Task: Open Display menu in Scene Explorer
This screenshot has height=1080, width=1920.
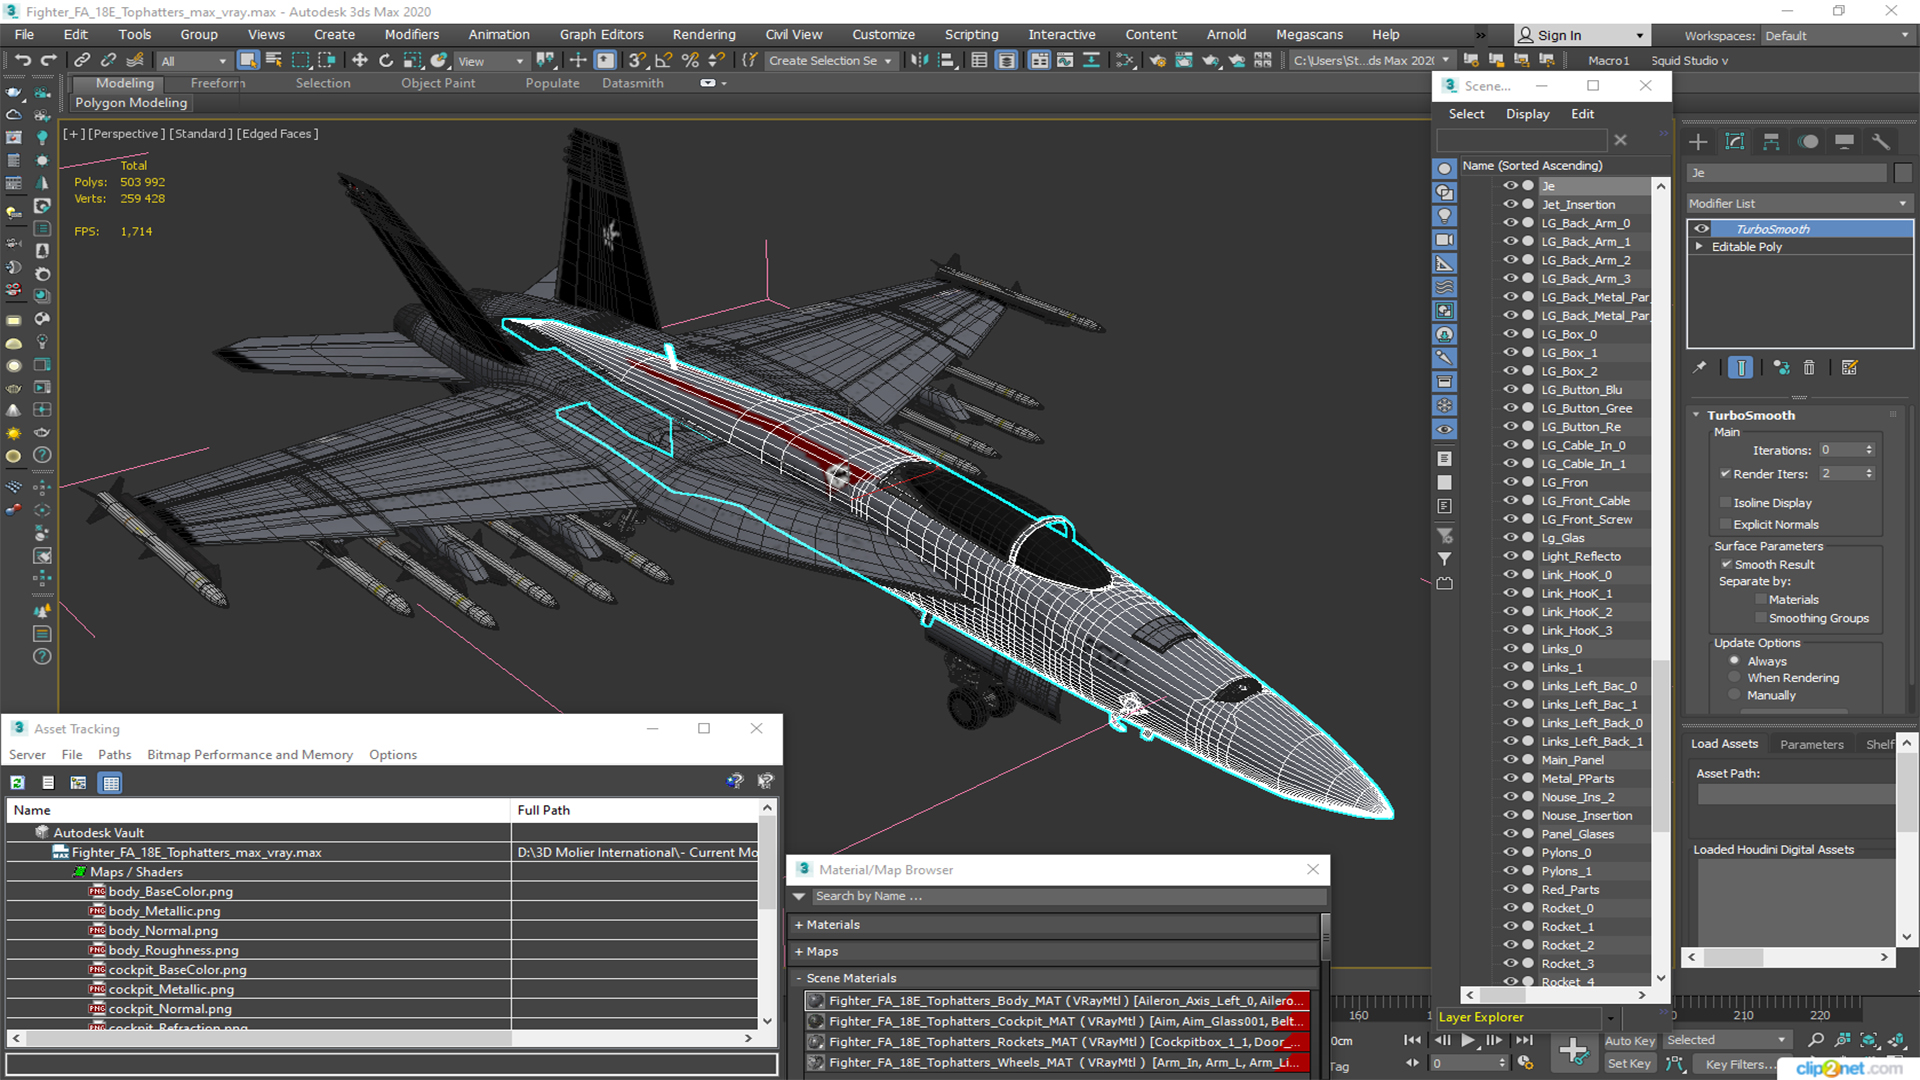Action: pyautogui.click(x=1527, y=114)
